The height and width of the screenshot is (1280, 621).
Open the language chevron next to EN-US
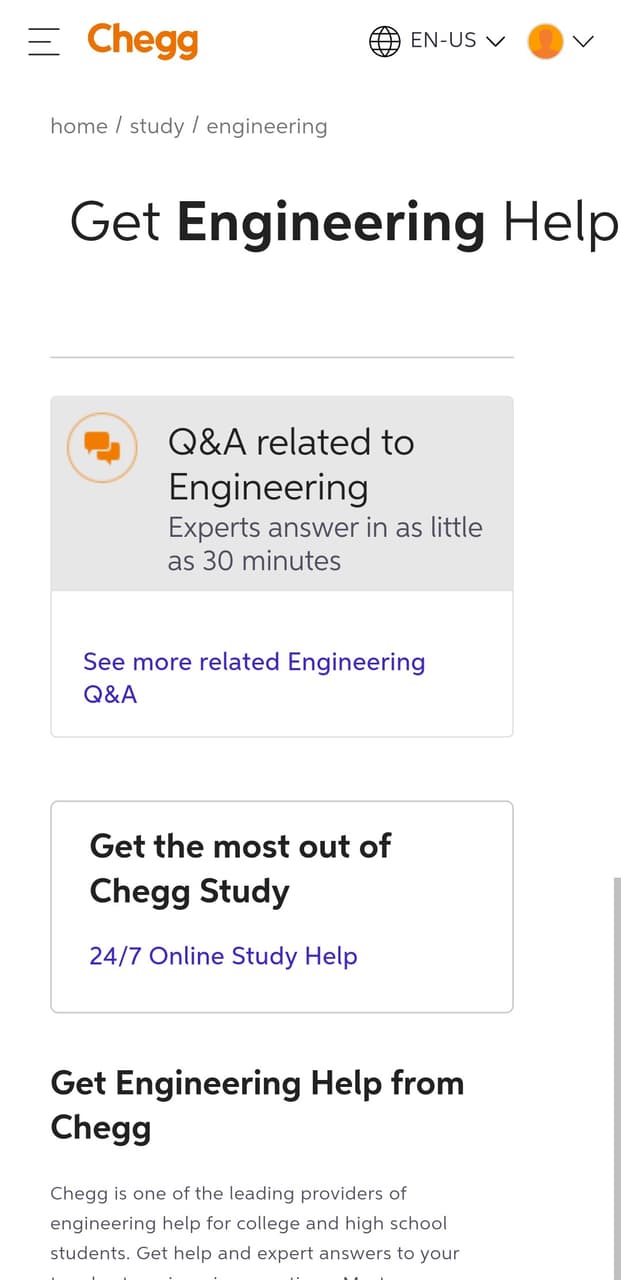tap(496, 41)
